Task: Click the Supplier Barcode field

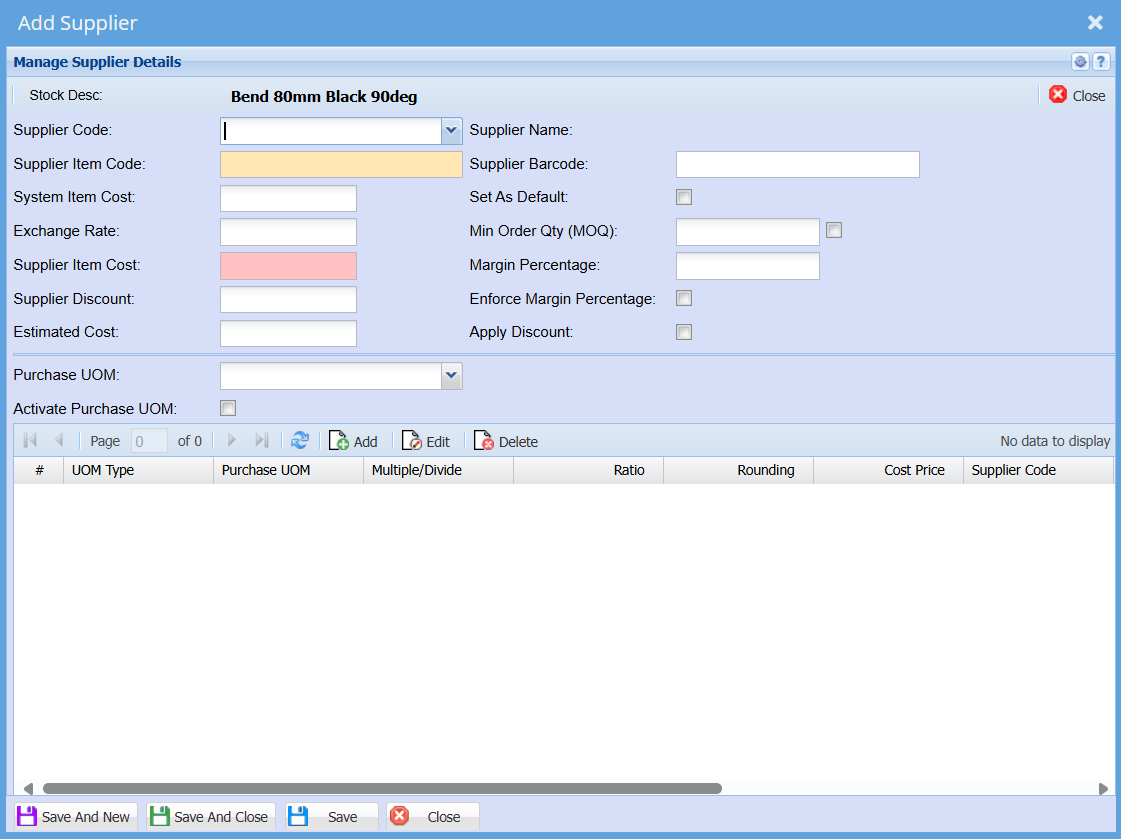Action: pos(797,164)
